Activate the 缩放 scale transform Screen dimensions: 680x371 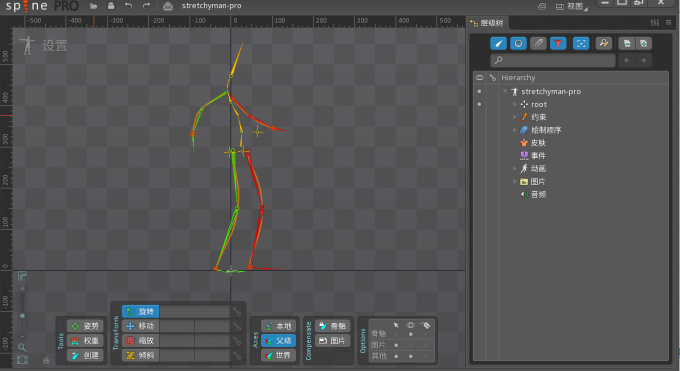click(x=141, y=341)
